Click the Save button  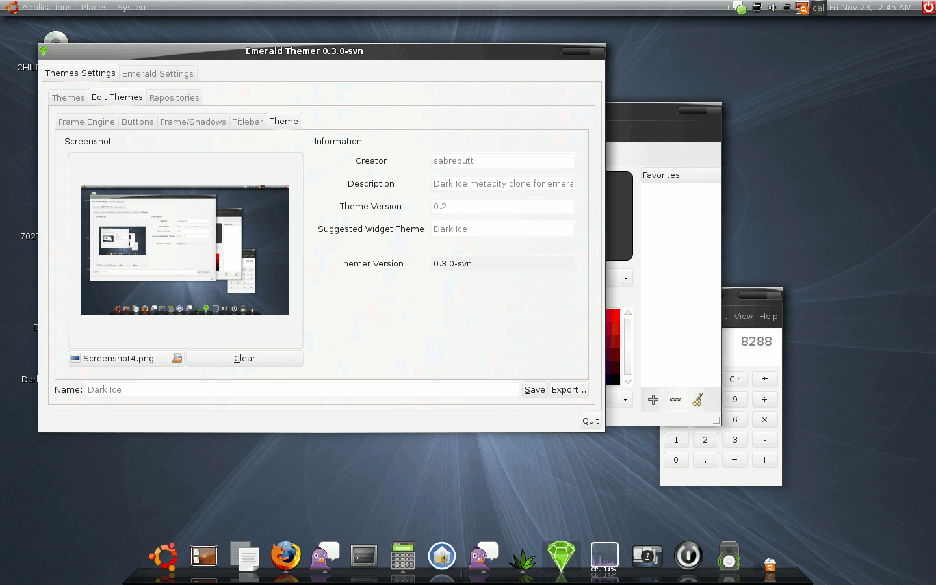click(534, 390)
